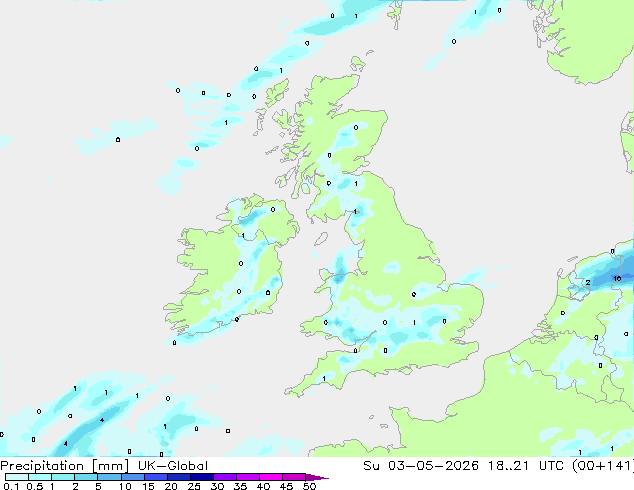This screenshot has height=490, width=634.
Task: Pick the 10–15 mm legend color swatch
Action: (133, 477)
